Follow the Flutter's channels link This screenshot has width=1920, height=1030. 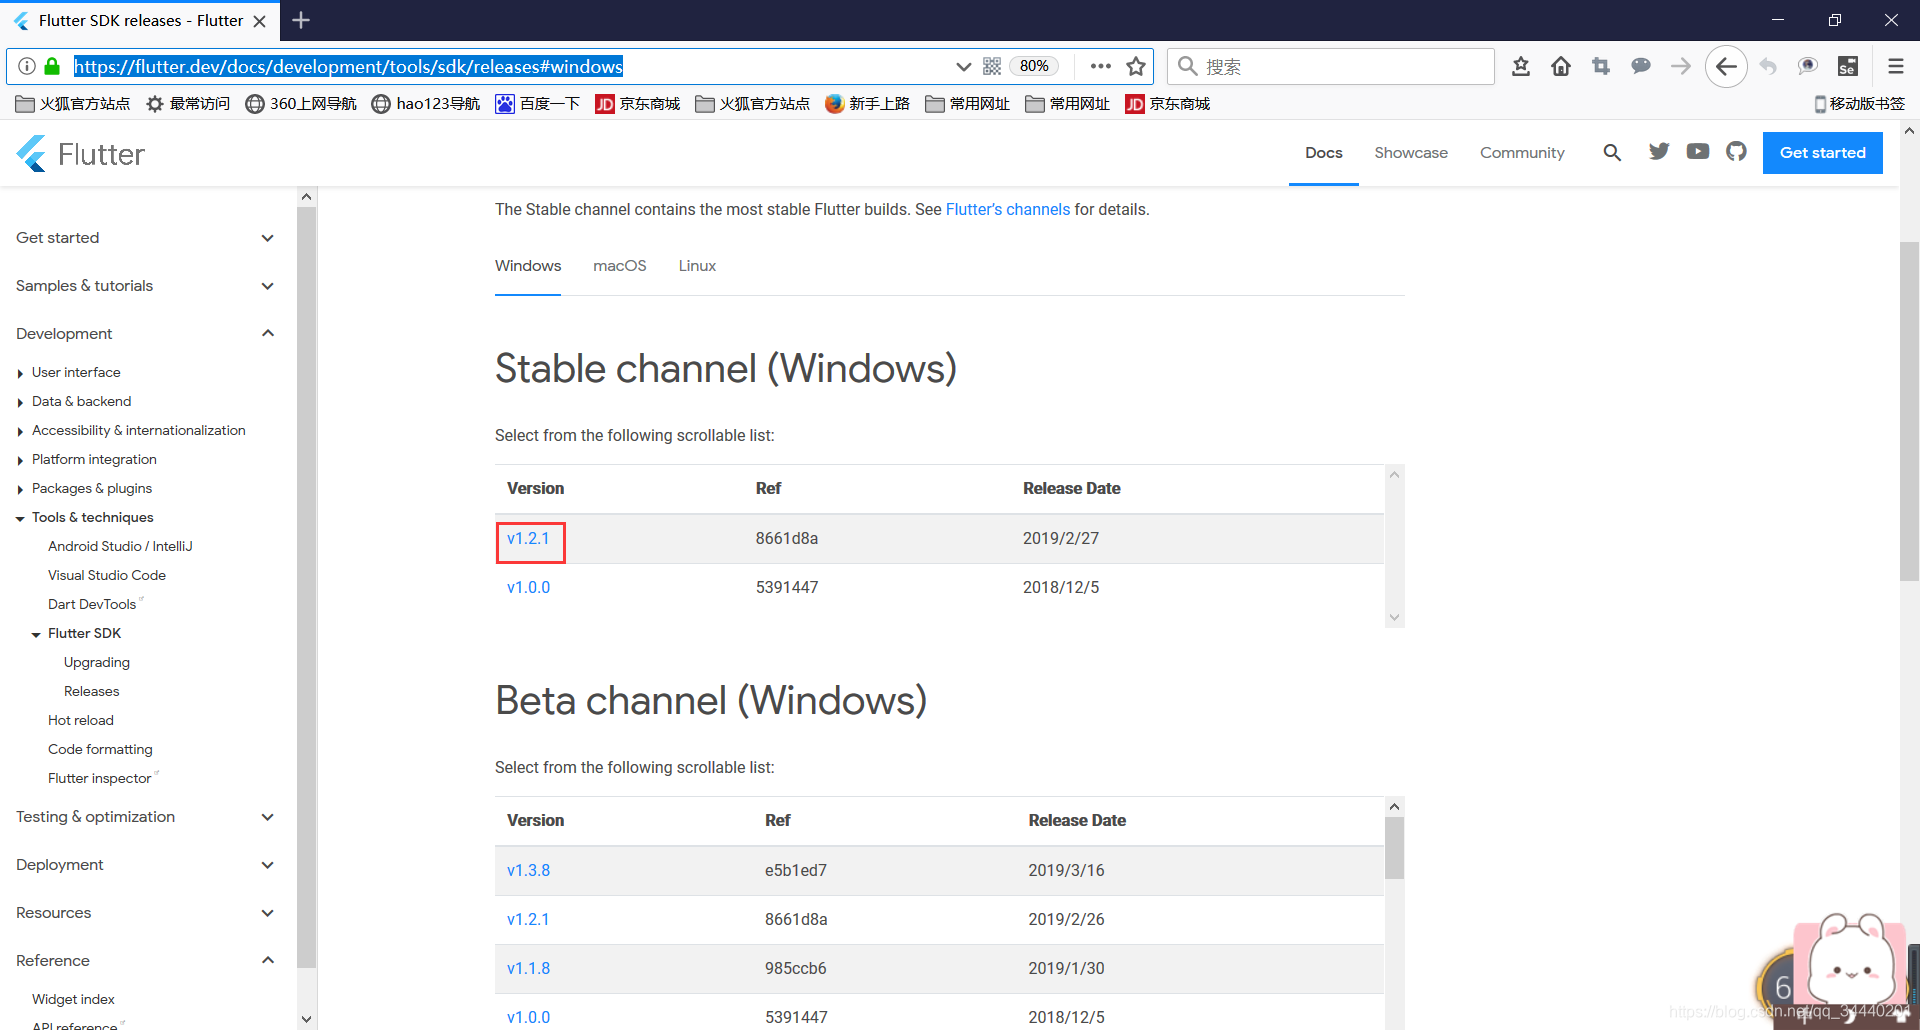(x=1008, y=209)
